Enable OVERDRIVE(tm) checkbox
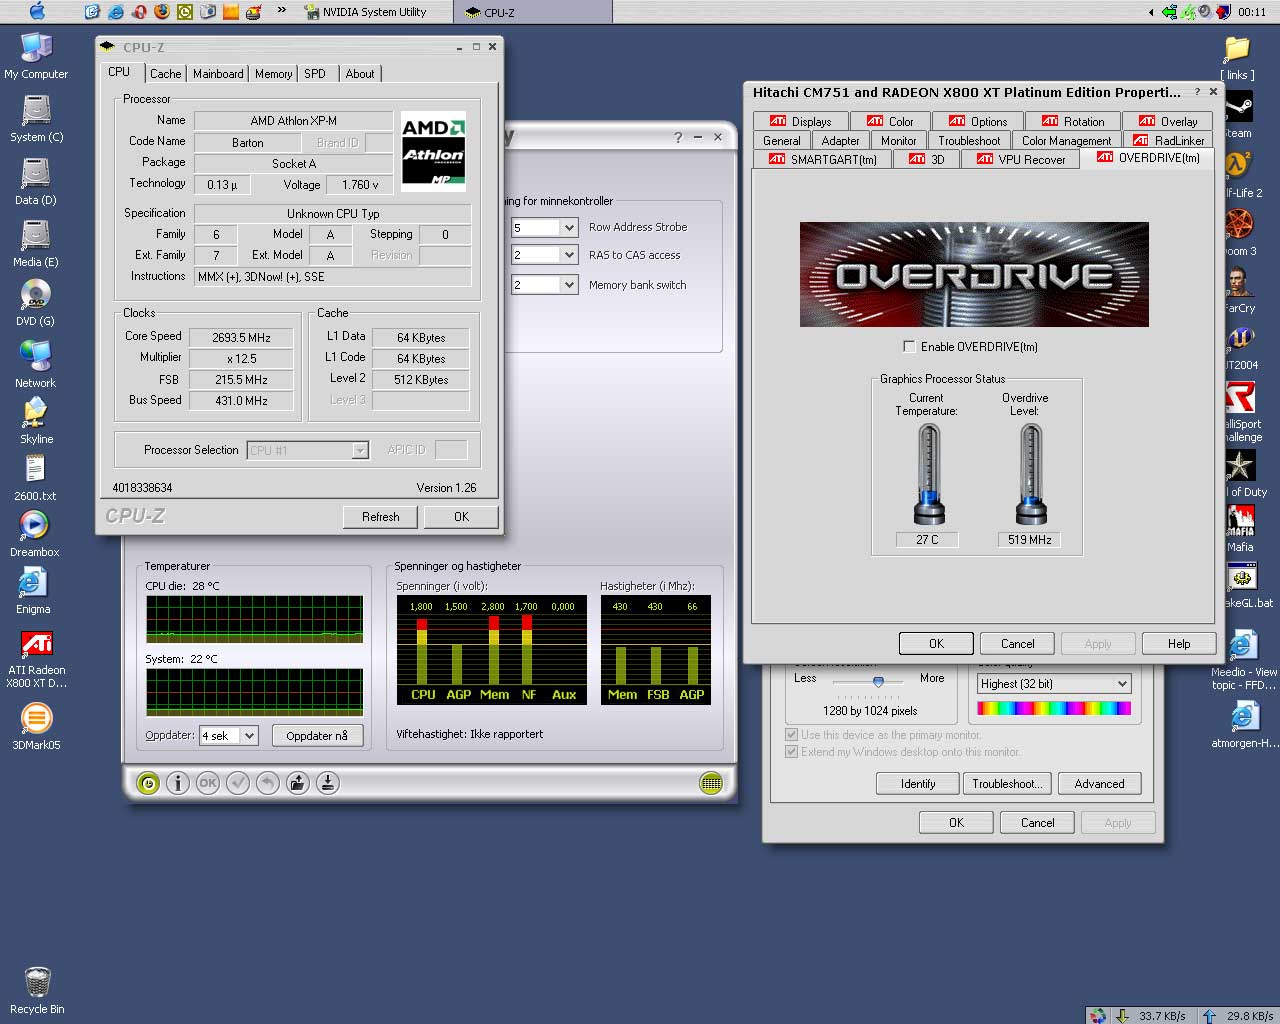 (x=909, y=346)
